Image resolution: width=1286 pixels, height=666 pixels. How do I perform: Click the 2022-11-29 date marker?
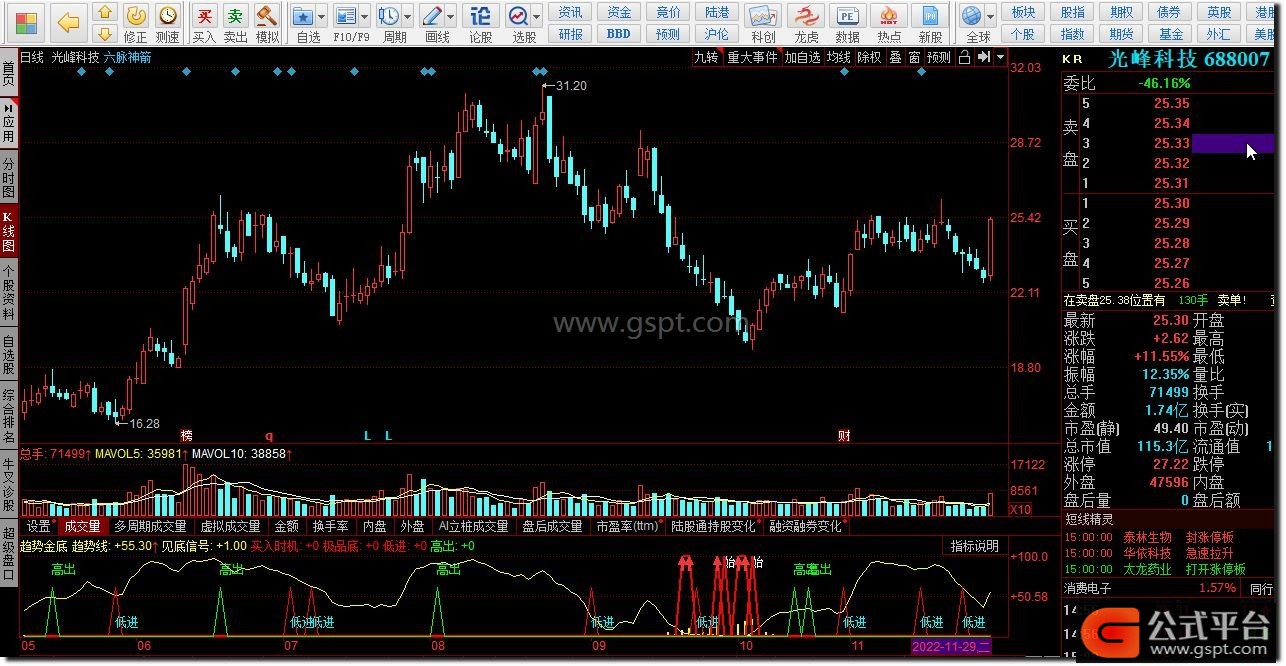tap(950, 646)
